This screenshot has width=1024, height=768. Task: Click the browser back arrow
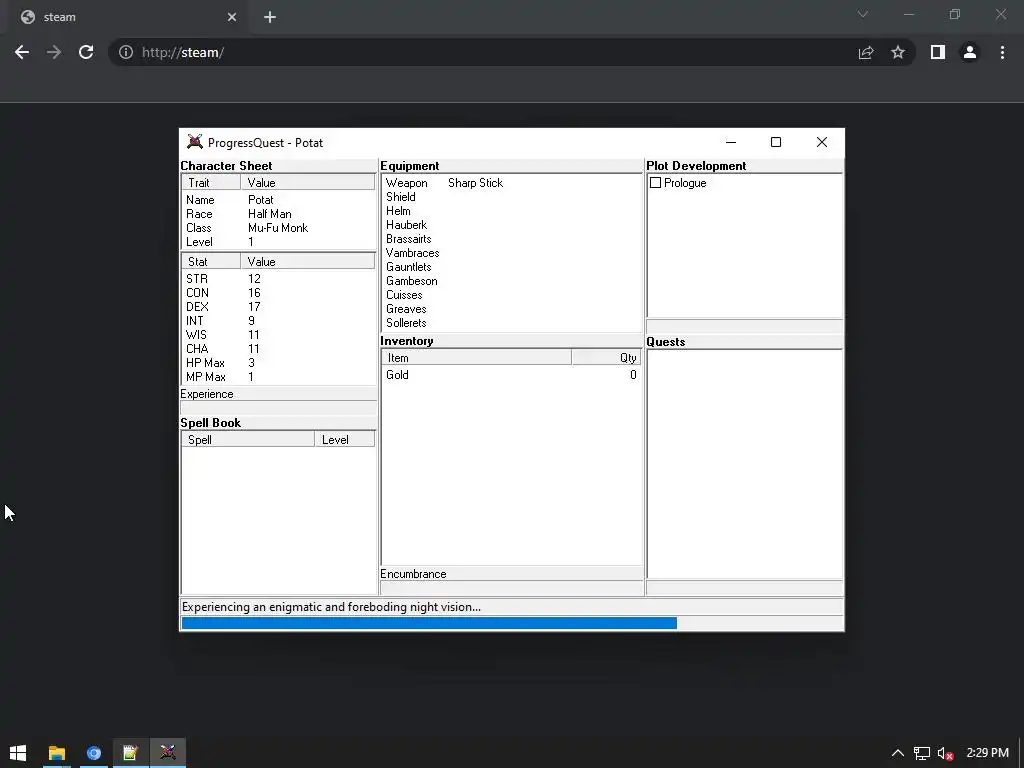22,52
